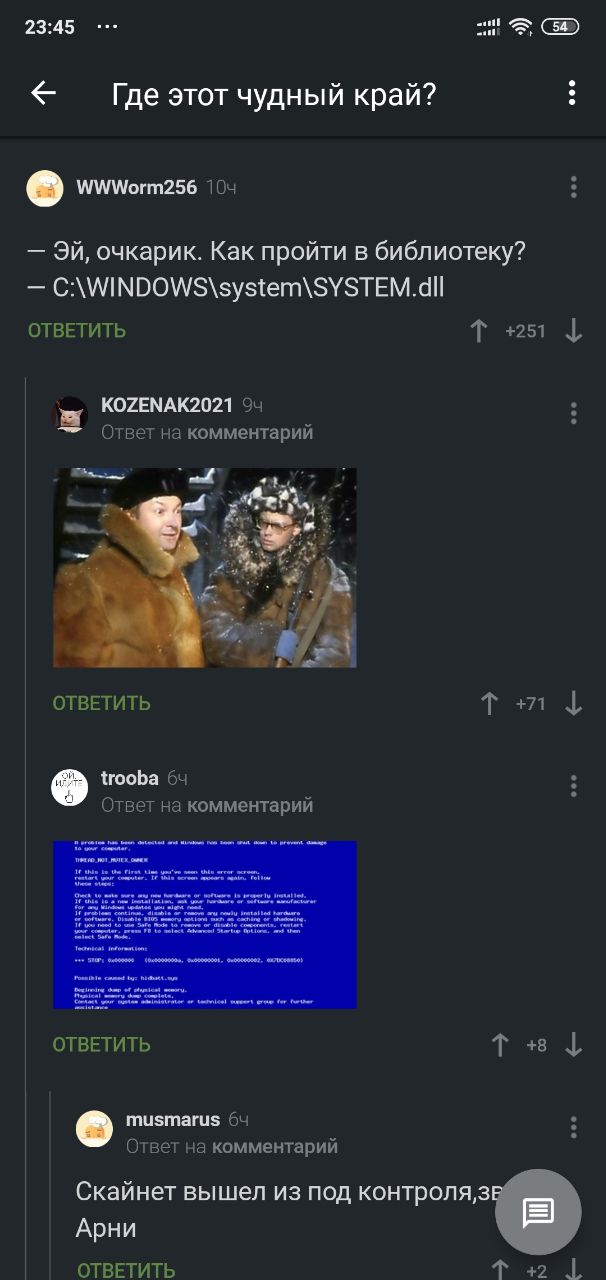This screenshot has width=606, height=1280.
Task: Tap the floating write-comment button
Action: [538, 1212]
